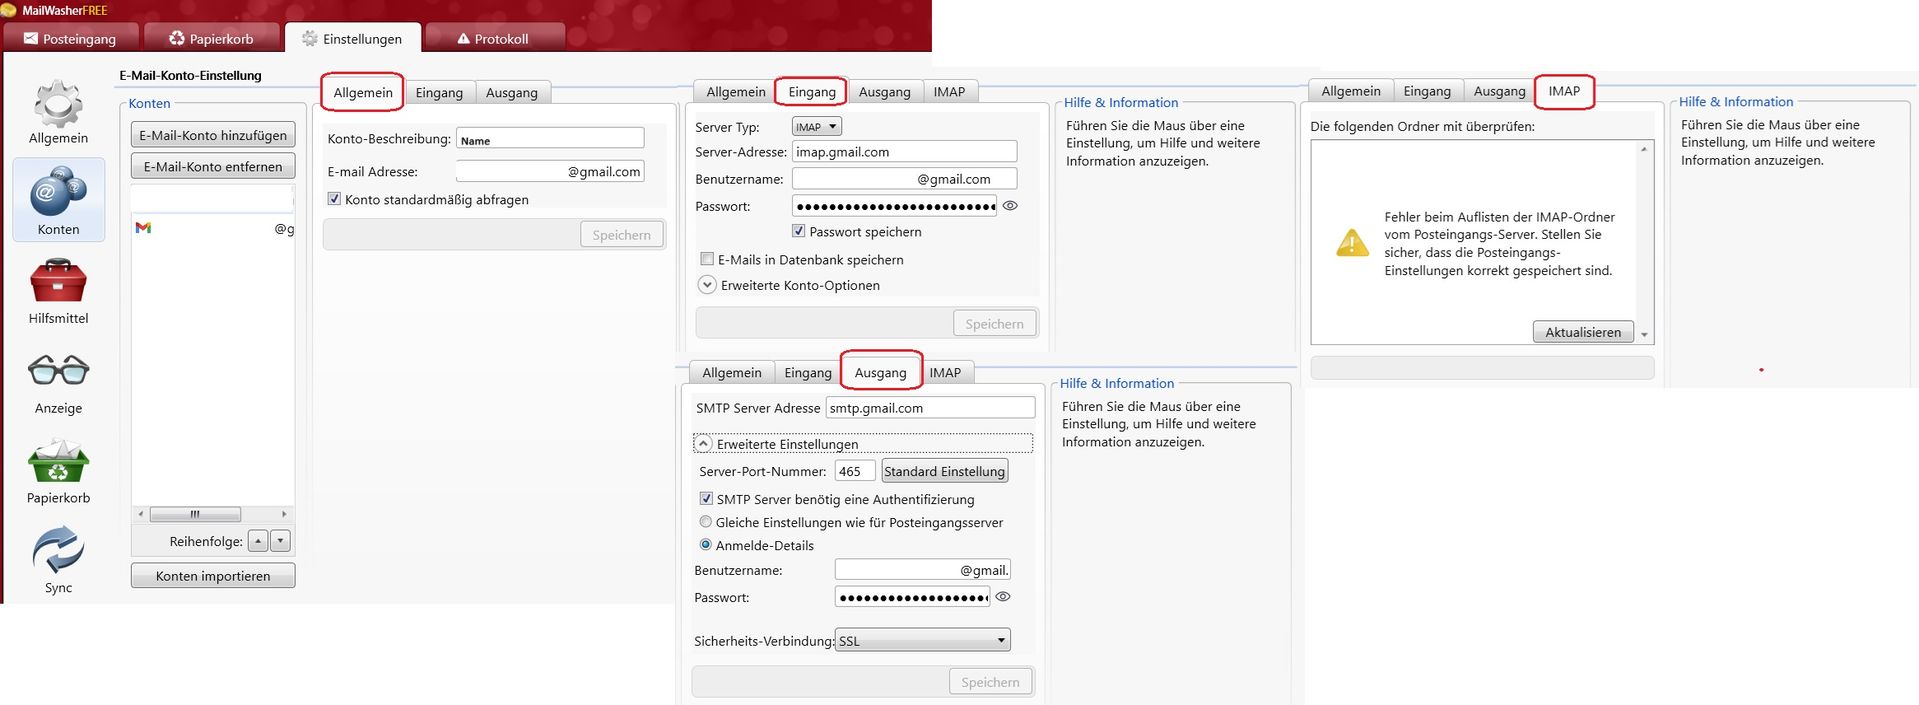
Task: Expand Erweiterte Konto-Optionen
Action: click(707, 285)
